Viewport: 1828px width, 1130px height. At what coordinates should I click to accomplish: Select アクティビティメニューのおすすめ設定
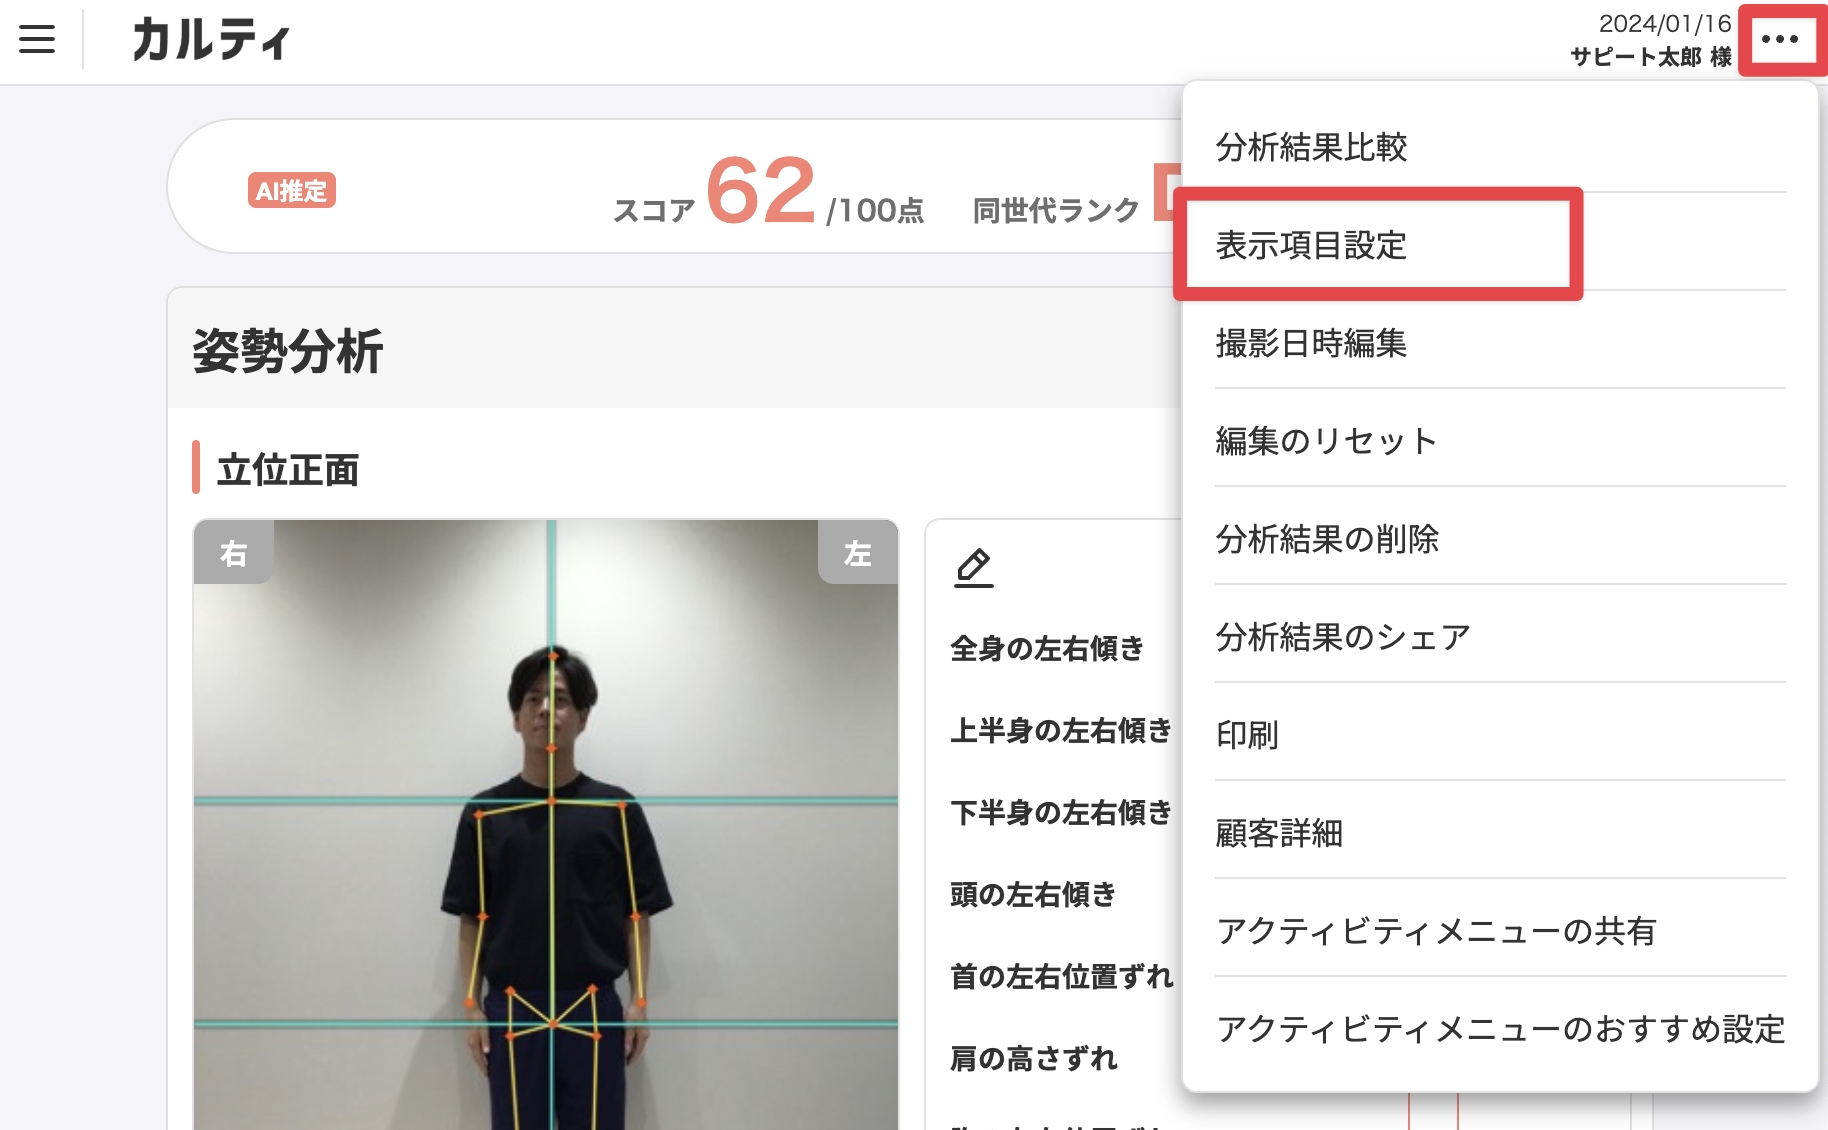click(1500, 1029)
